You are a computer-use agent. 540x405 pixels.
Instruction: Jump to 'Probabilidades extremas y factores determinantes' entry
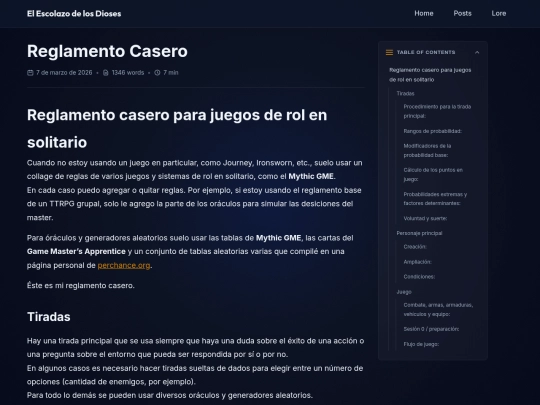pos(435,199)
